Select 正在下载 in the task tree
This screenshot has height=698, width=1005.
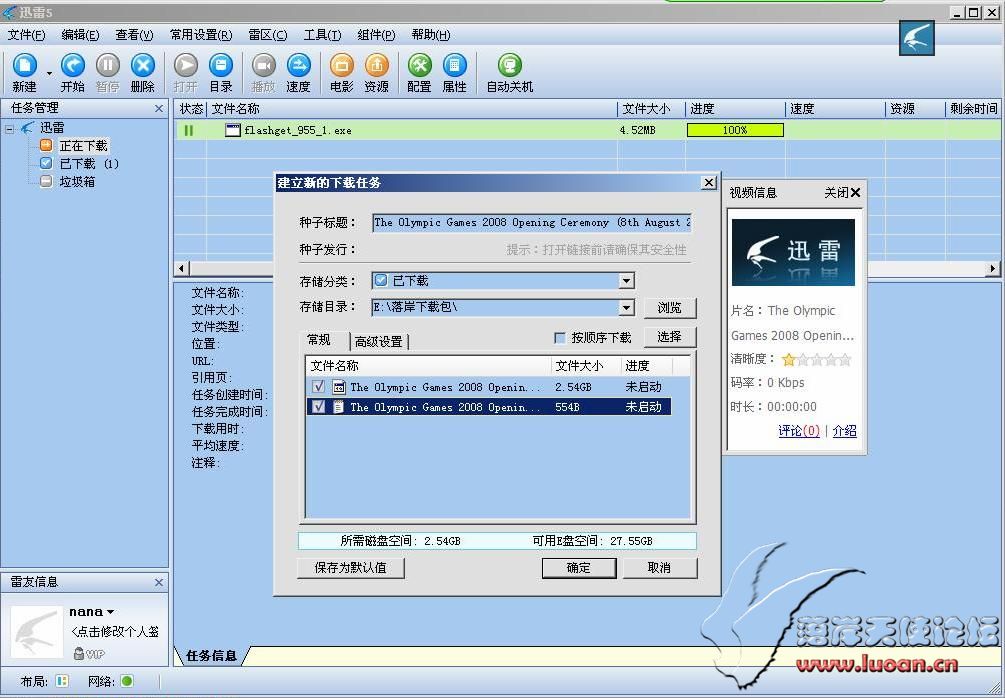tap(83, 145)
